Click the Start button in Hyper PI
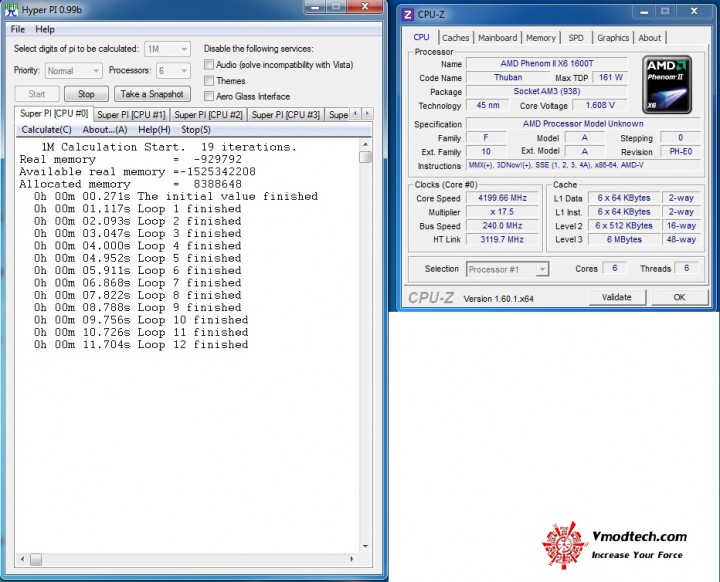The height and width of the screenshot is (582, 720). 37,94
